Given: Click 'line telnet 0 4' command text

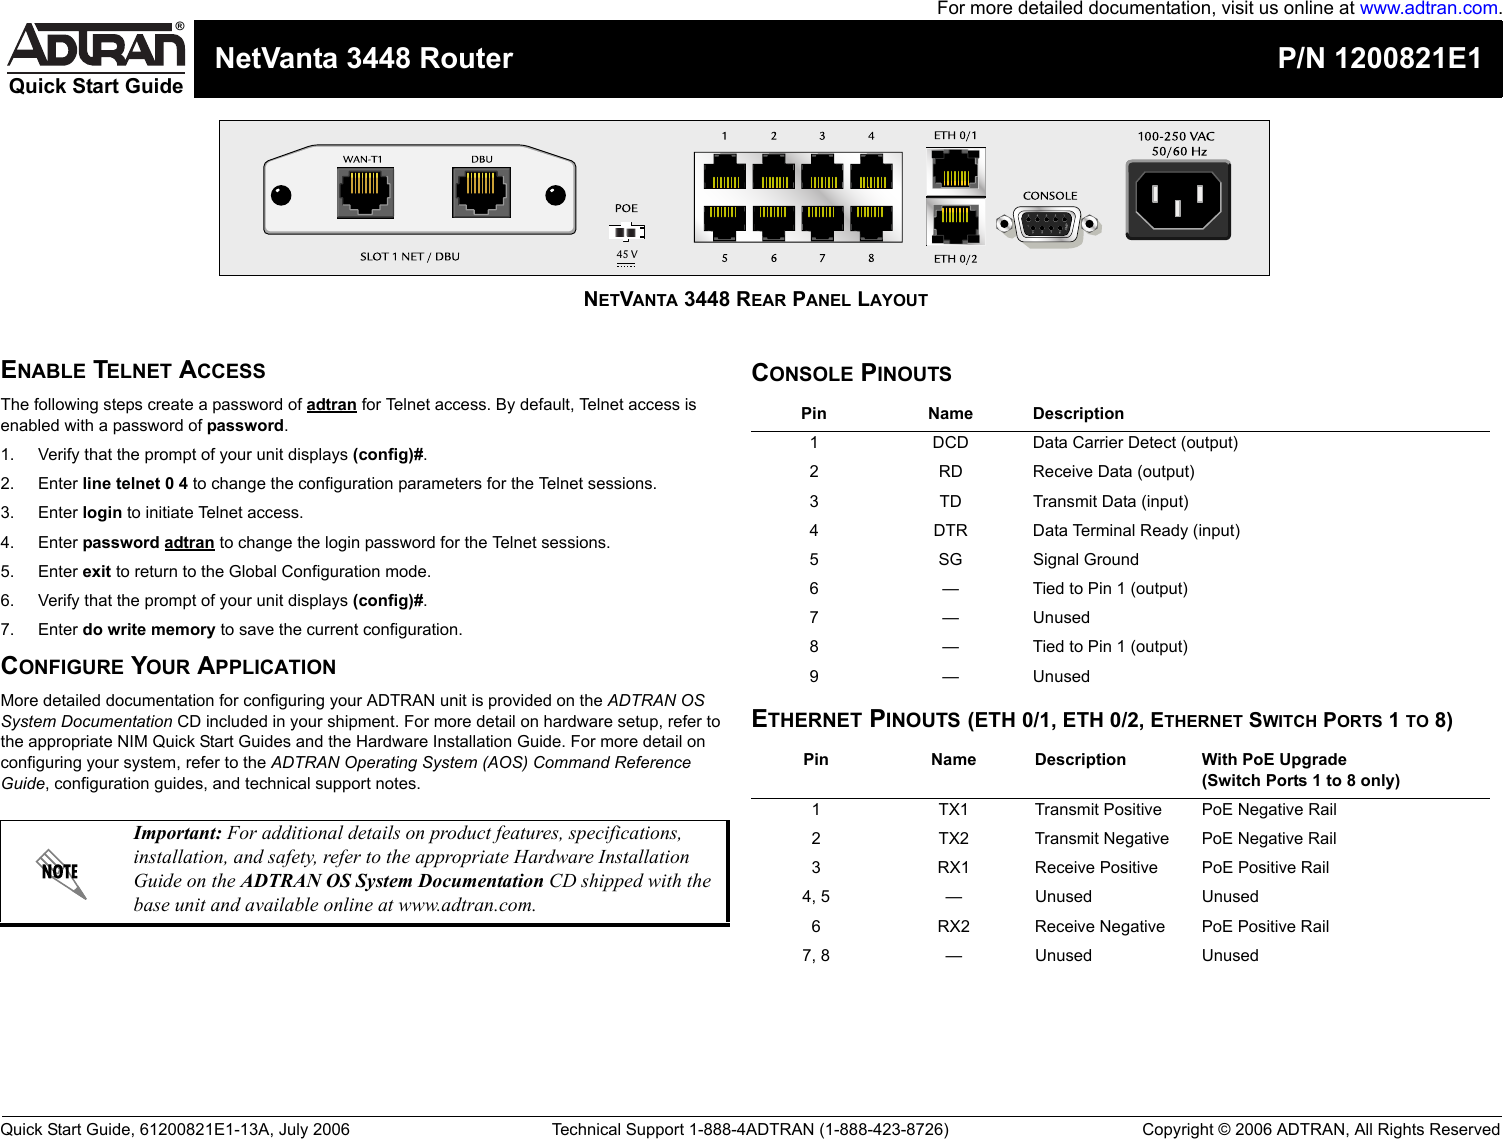Looking at the screenshot, I should [135, 483].
